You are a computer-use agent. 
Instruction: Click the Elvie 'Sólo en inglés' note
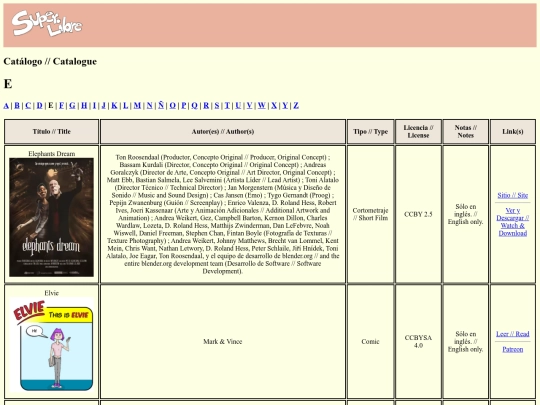[466, 342]
